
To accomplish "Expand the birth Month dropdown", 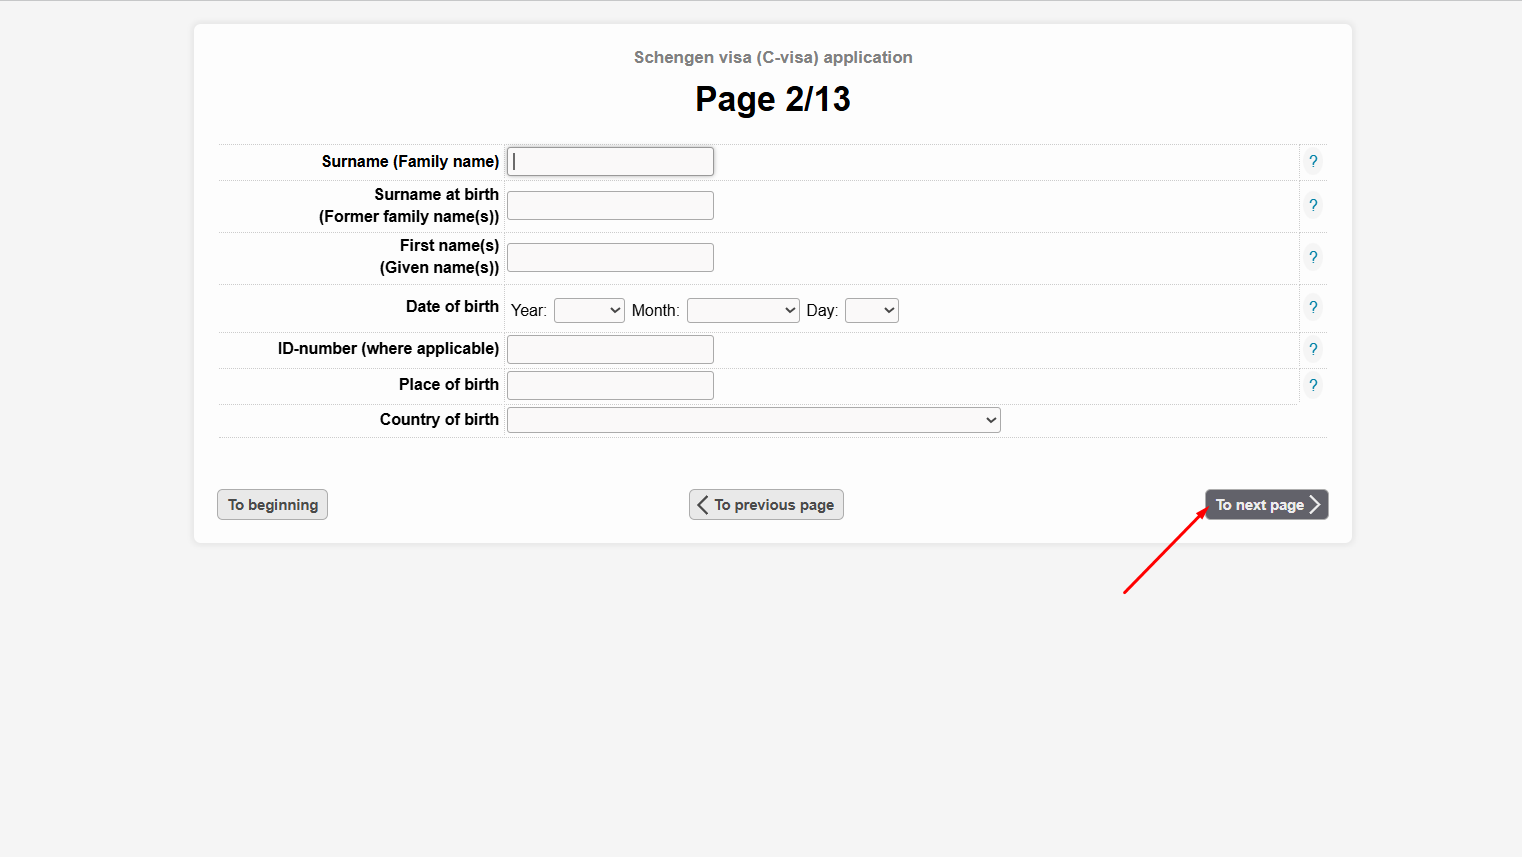I will point(743,310).
